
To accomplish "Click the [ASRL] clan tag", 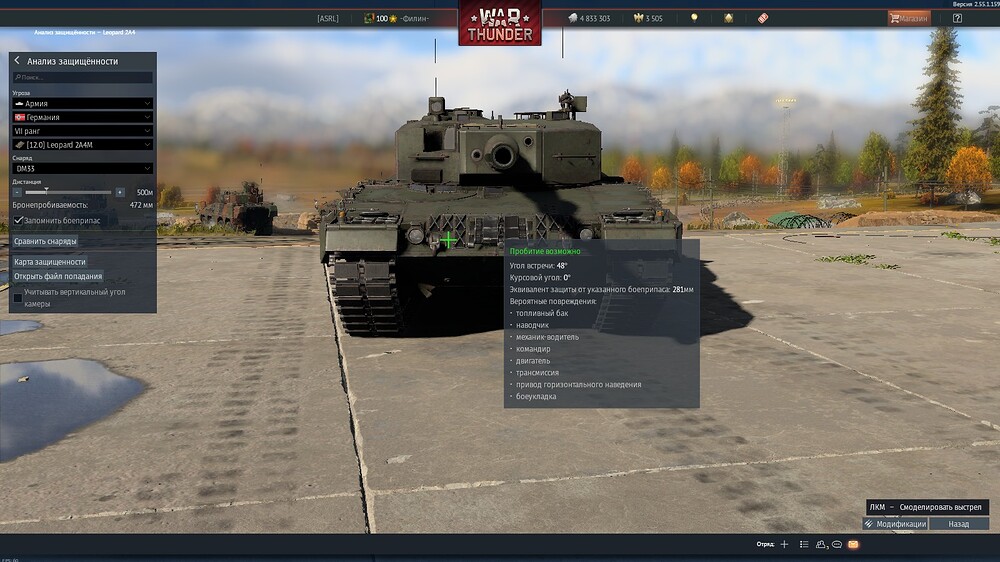I will [328, 18].
